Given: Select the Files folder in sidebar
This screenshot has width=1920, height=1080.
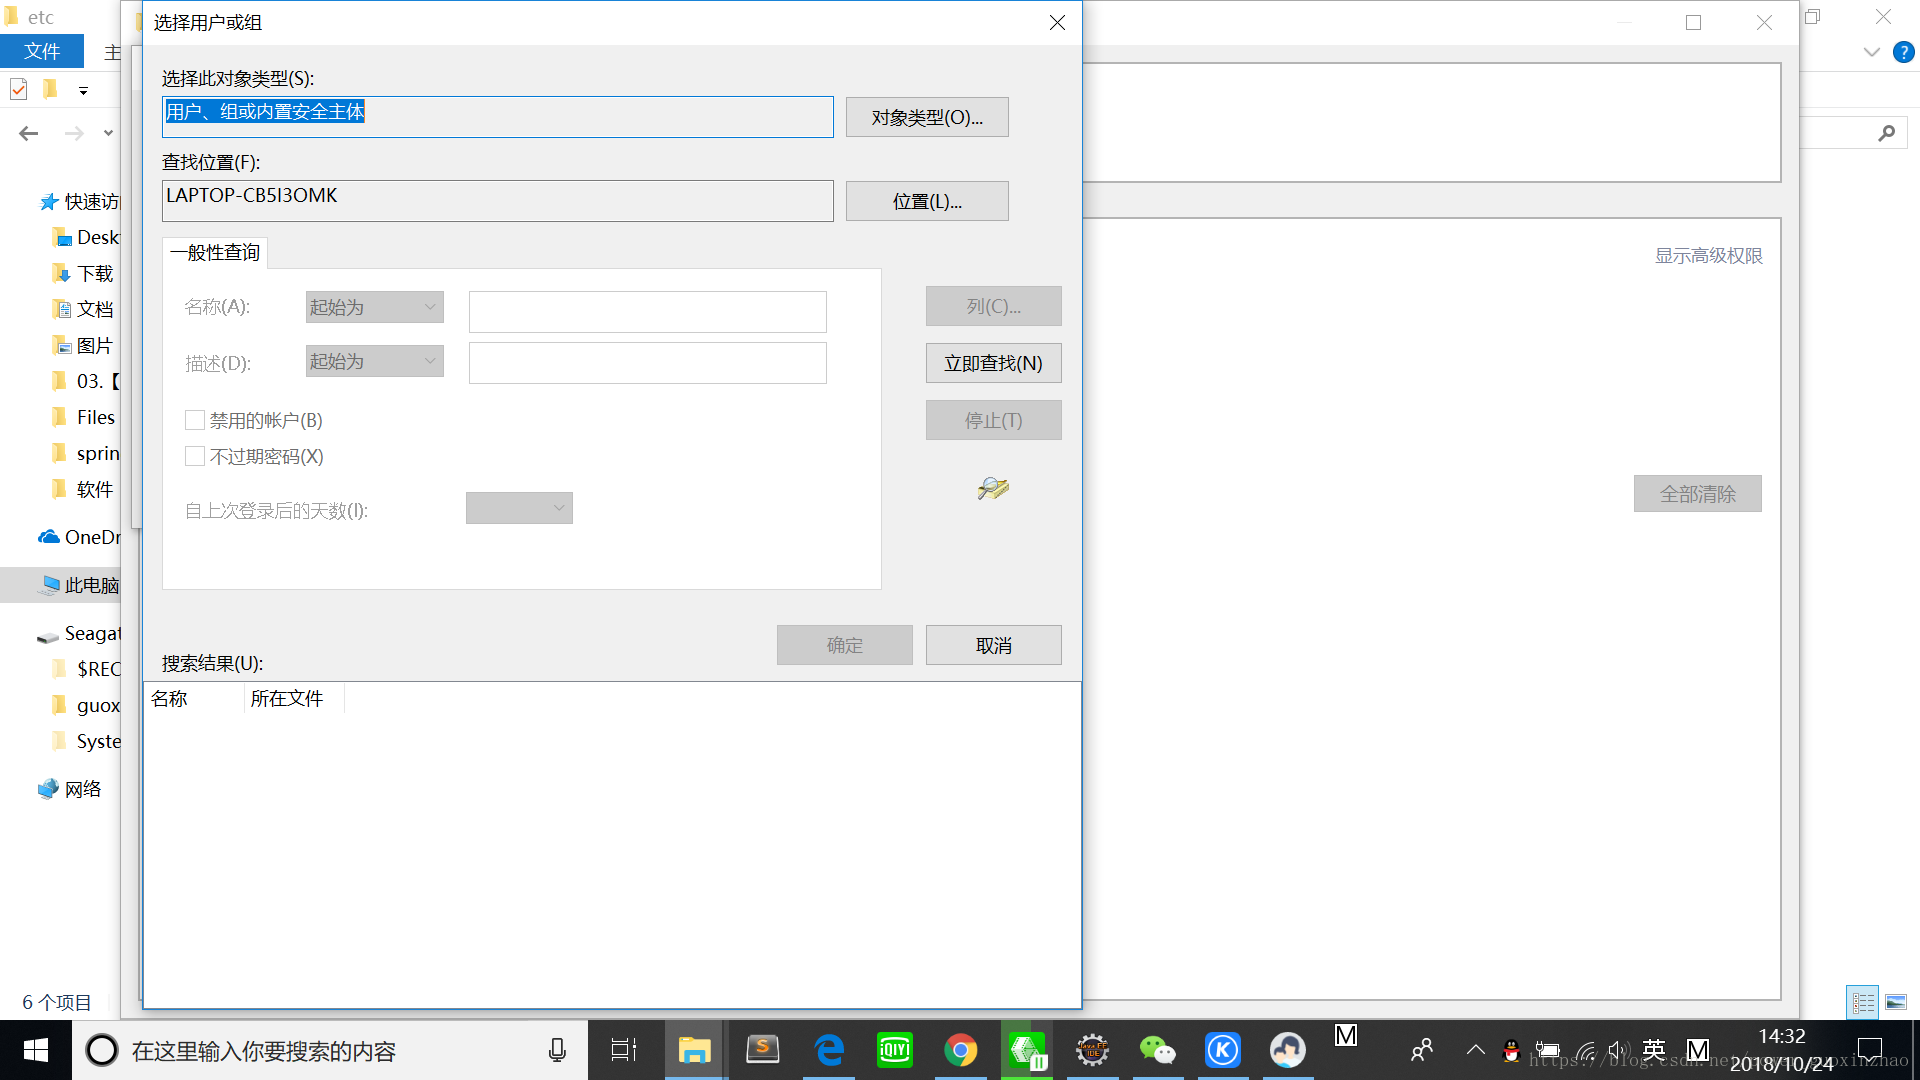Looking at the screenshot, I should (x=83, y=418).
